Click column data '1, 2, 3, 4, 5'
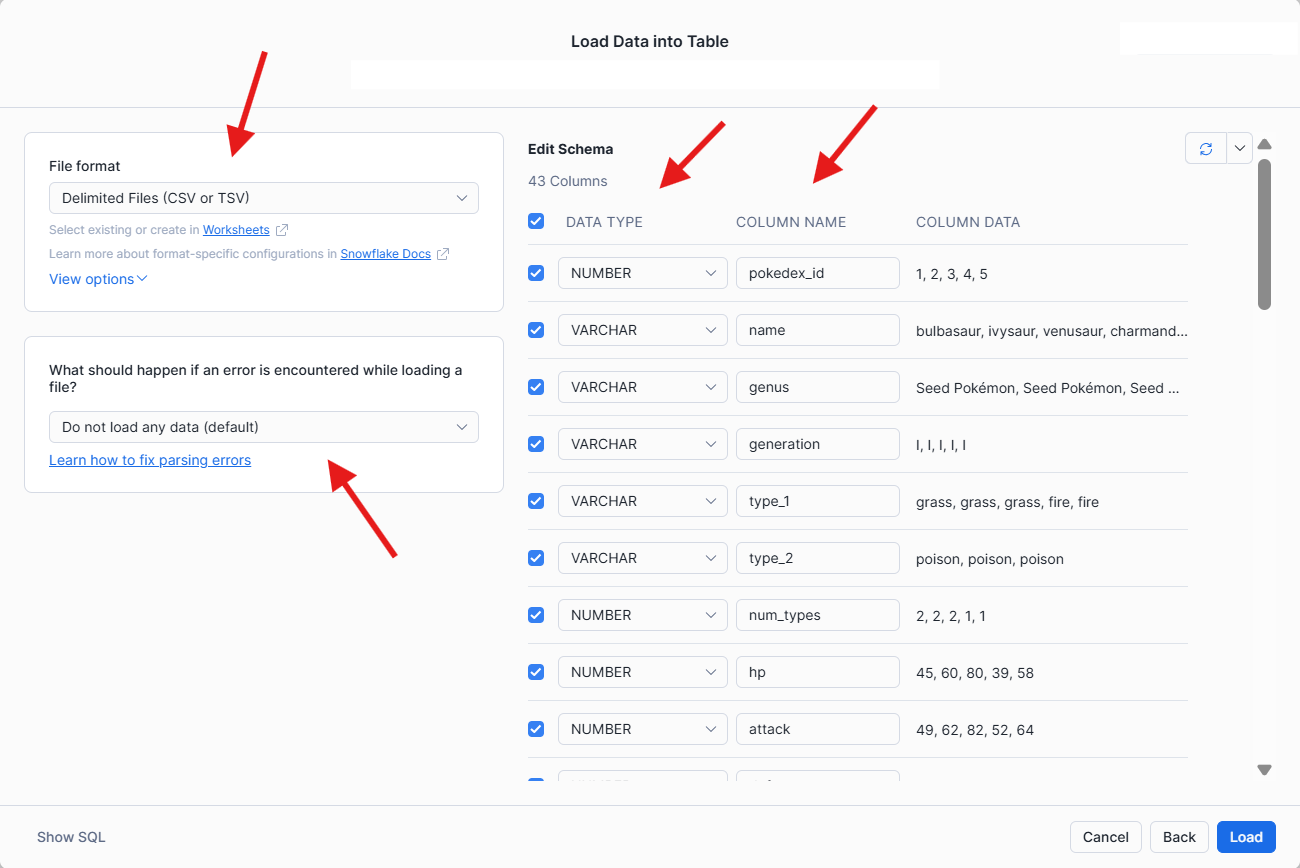Viewport: 1300px width, 868px height. coord(952,273)
